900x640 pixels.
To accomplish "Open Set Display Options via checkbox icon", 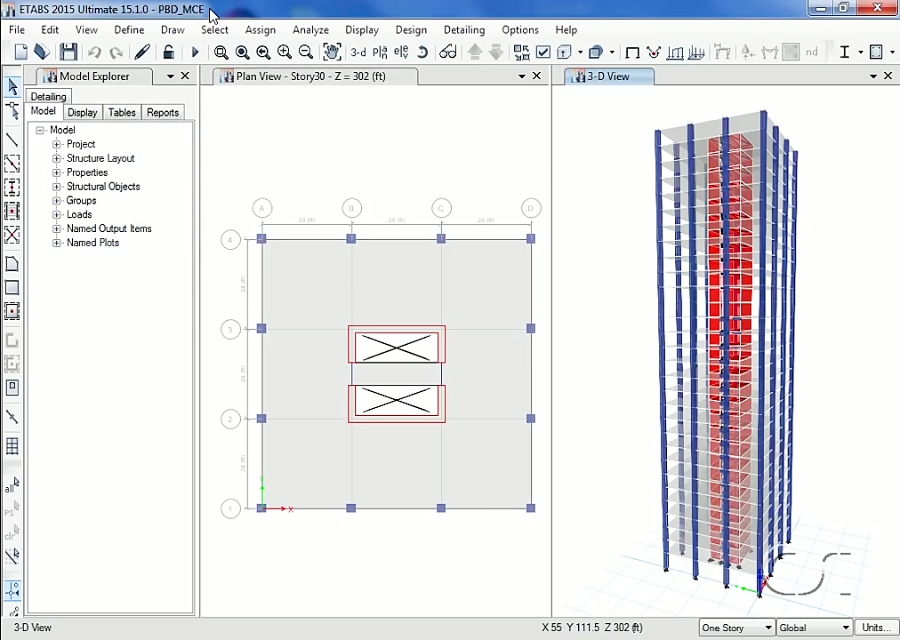I will point(542,52).
